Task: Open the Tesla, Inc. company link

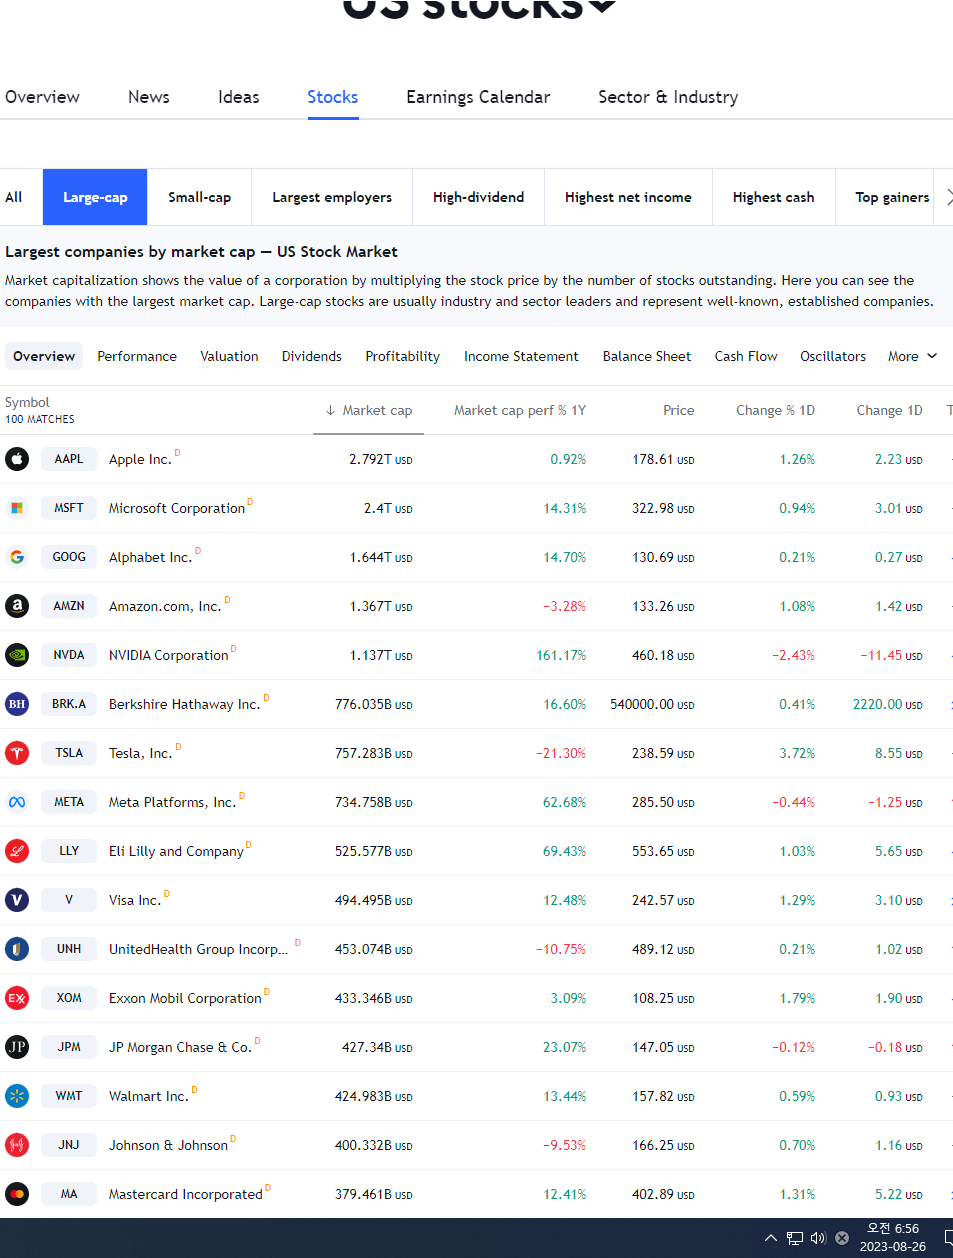Action: point(140,753)
